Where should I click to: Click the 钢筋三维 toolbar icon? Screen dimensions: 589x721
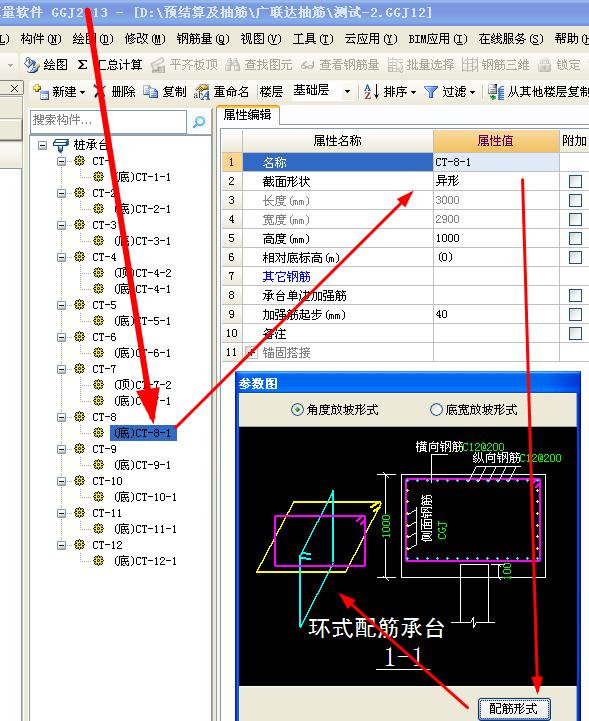pos(469,65)
